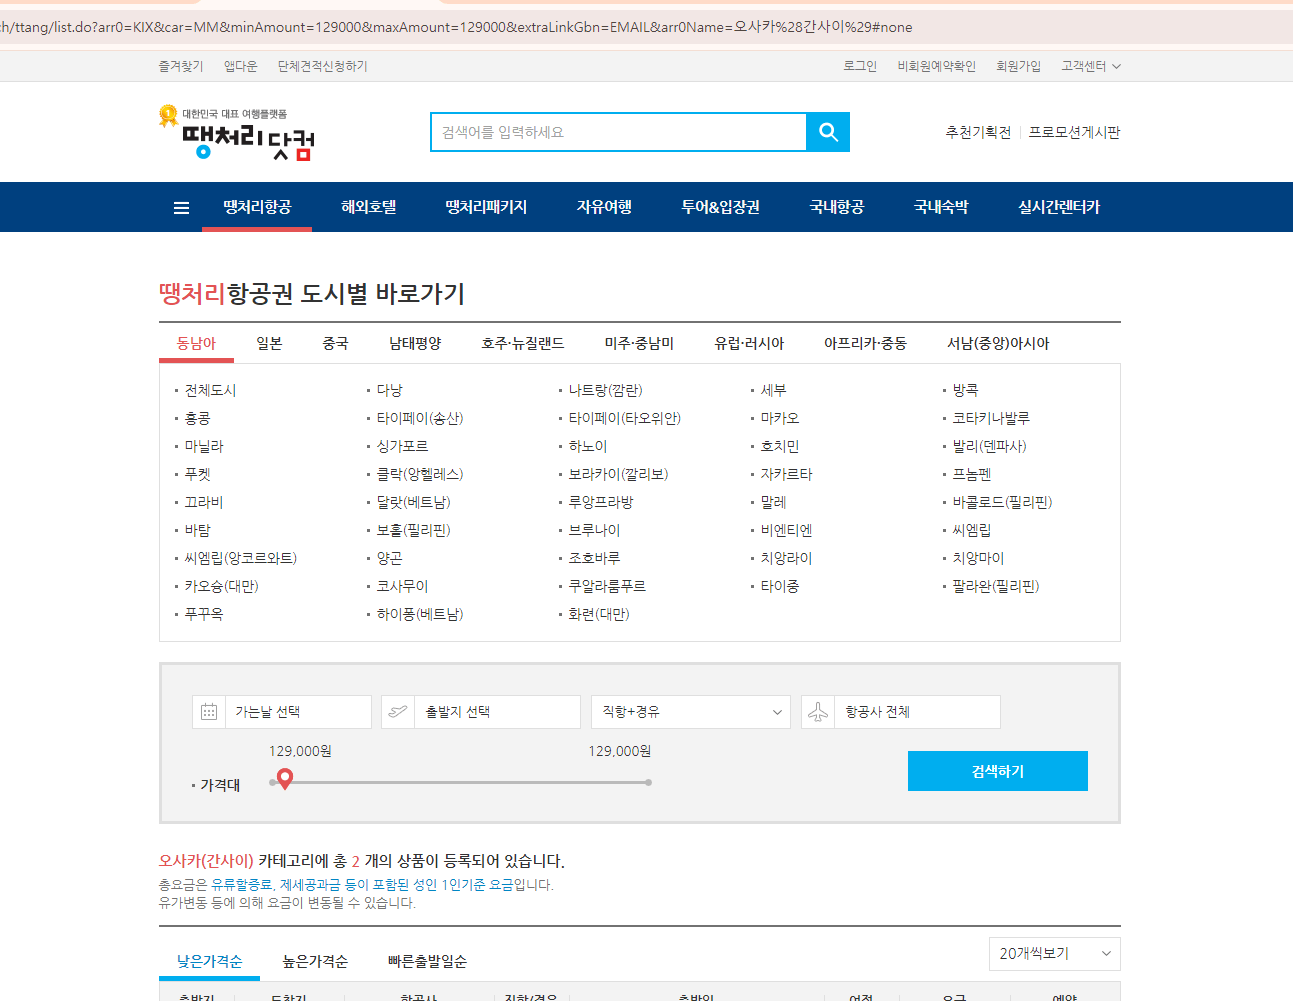1293x1001 pixels.
Task: Click the red price slider pin marker
Action: [x=285, y=778]
